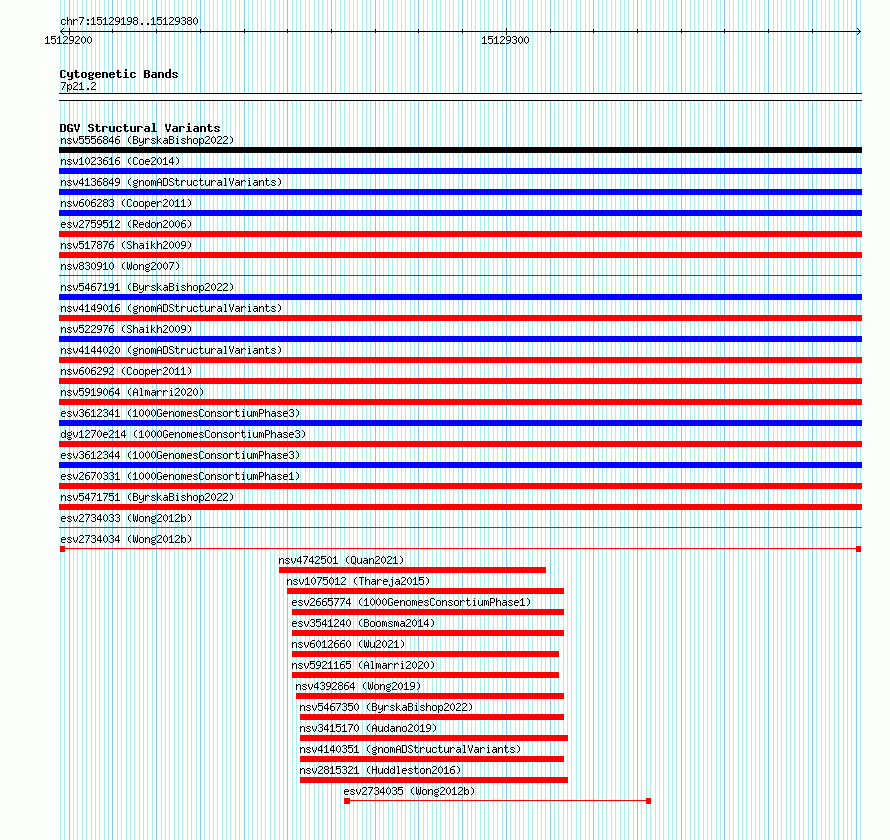Click the DGV Structural Variants track title
This screenshot has width=890, height=840.
click(x=140, y=128)
